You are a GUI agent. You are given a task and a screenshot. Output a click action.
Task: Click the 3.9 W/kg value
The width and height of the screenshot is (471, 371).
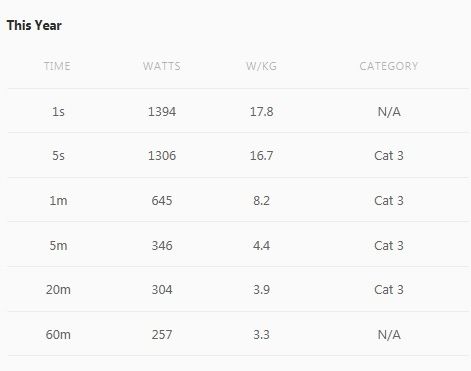point(262,289)
